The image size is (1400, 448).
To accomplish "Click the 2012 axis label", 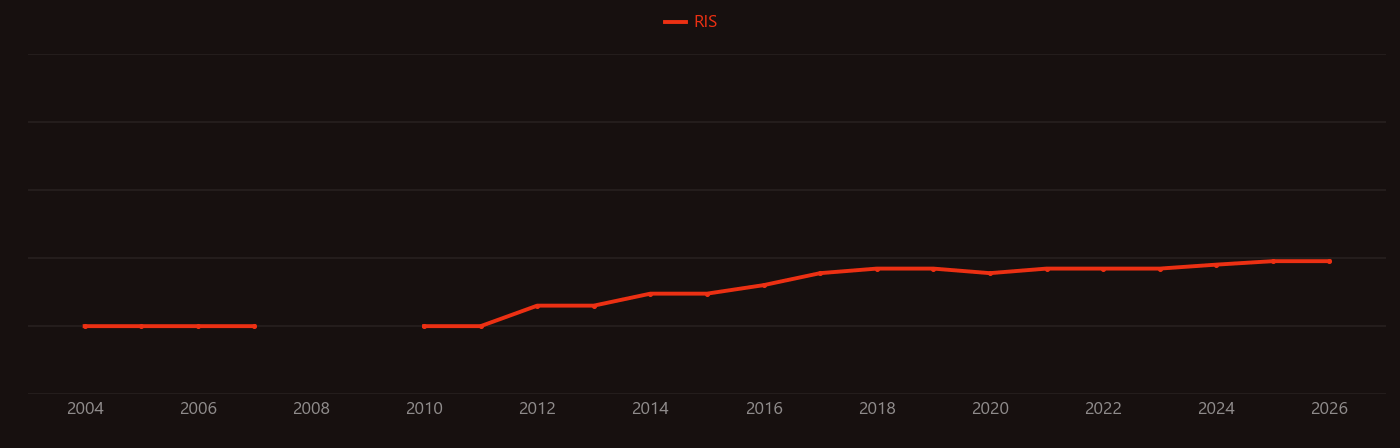I will 537,409.
